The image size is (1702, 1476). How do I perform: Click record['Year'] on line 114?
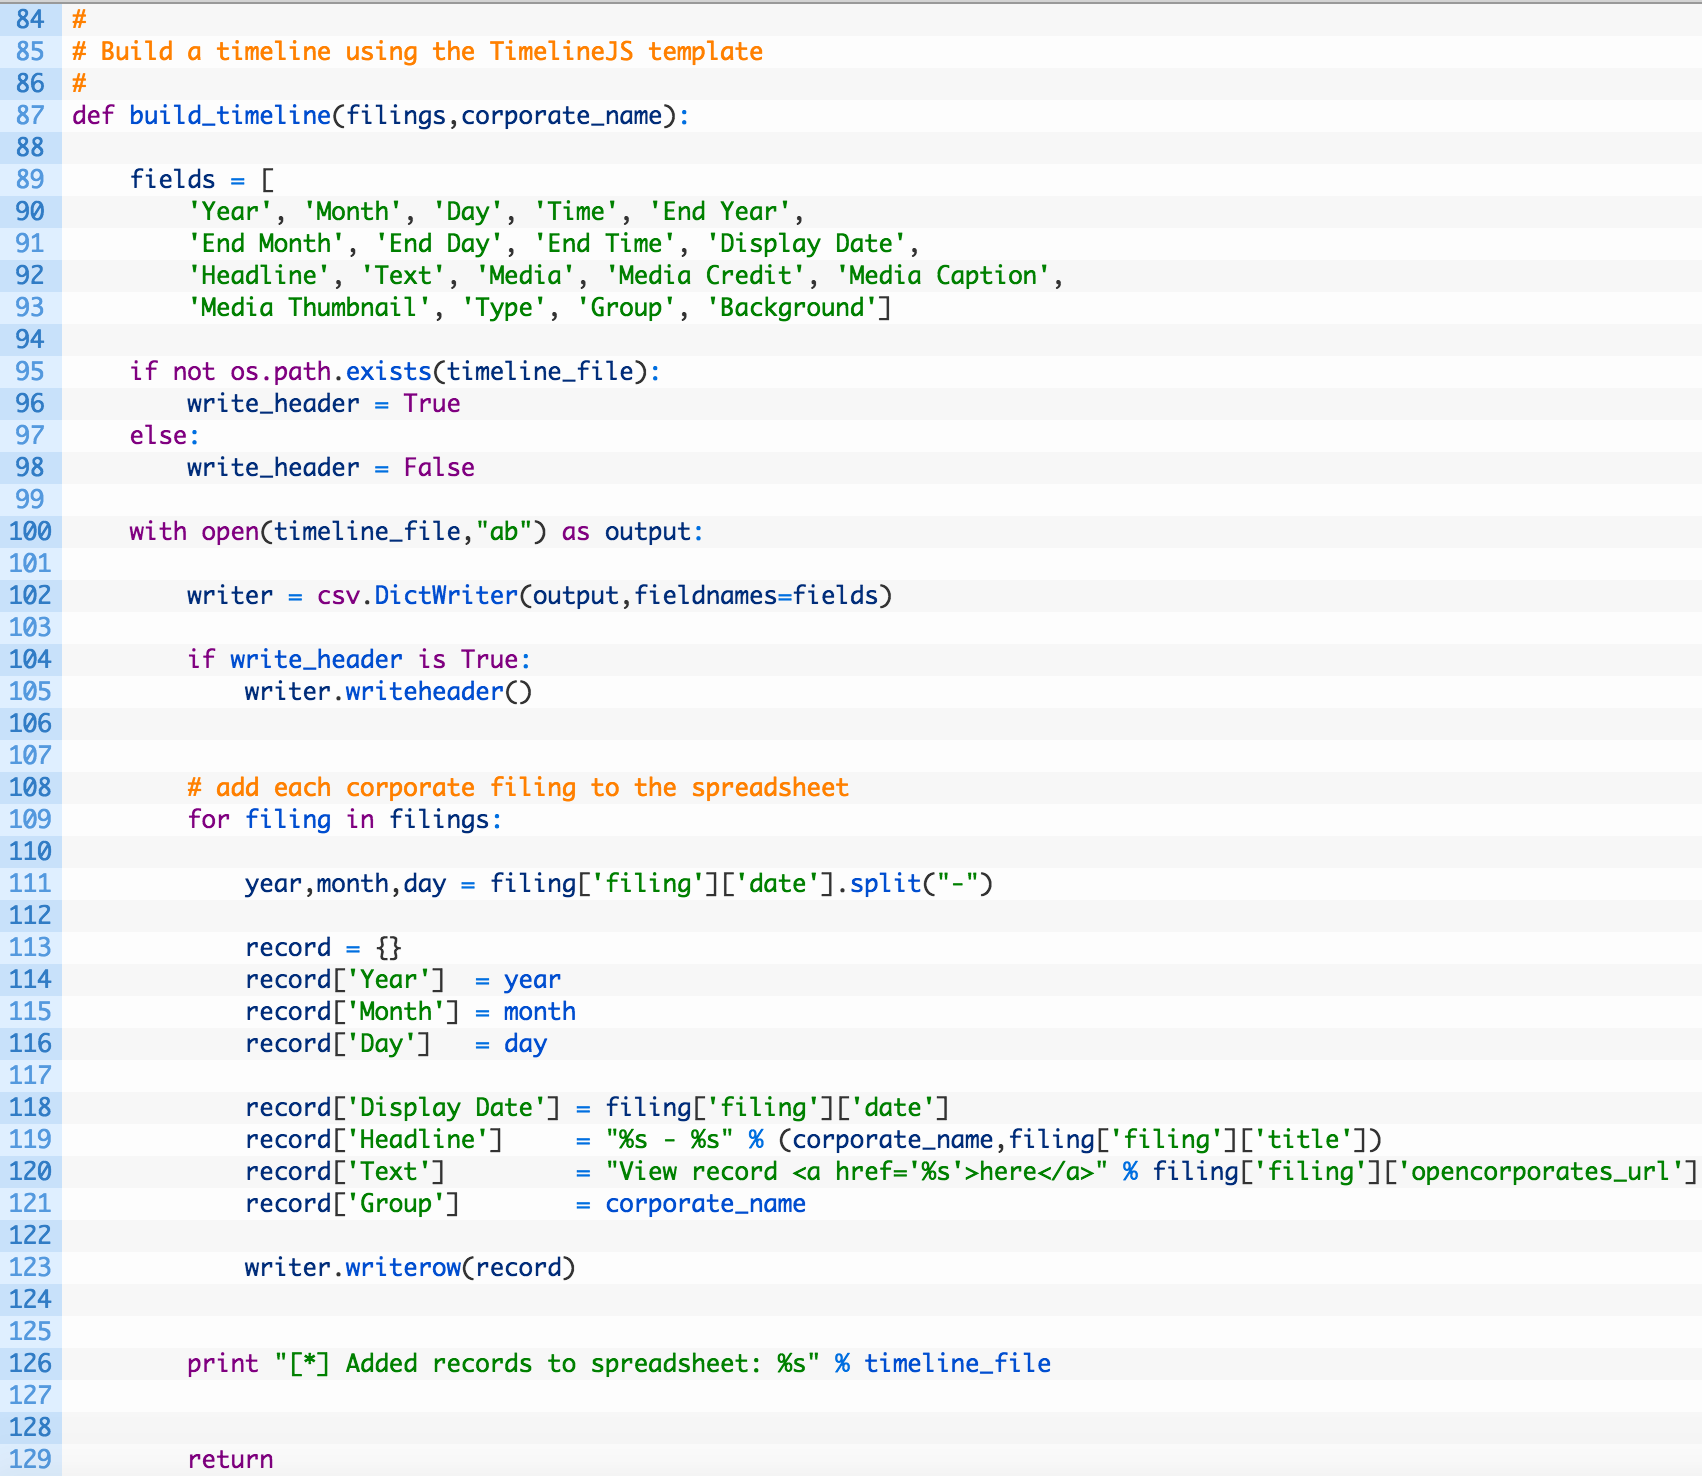tap(345, 980)
